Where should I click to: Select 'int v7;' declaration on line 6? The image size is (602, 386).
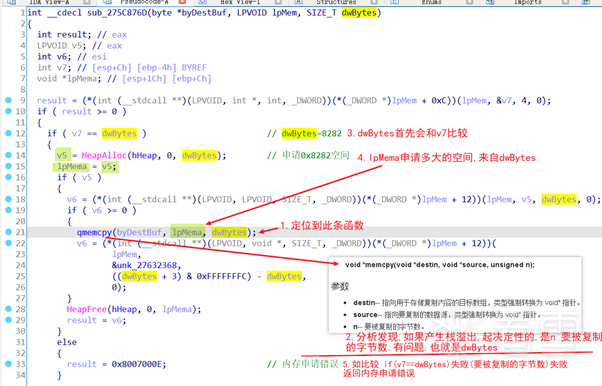click(54, 68)
